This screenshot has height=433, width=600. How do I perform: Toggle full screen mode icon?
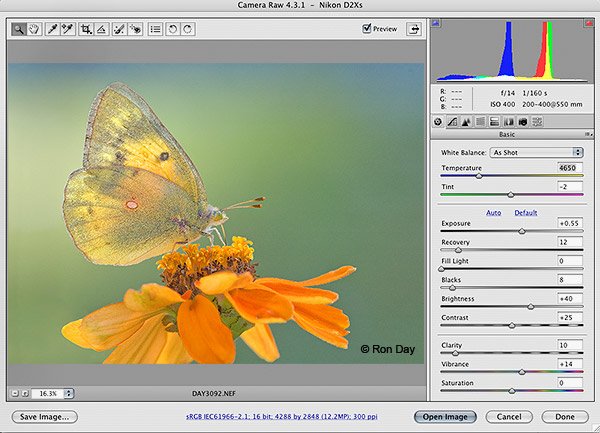click(x=415, y=30)
